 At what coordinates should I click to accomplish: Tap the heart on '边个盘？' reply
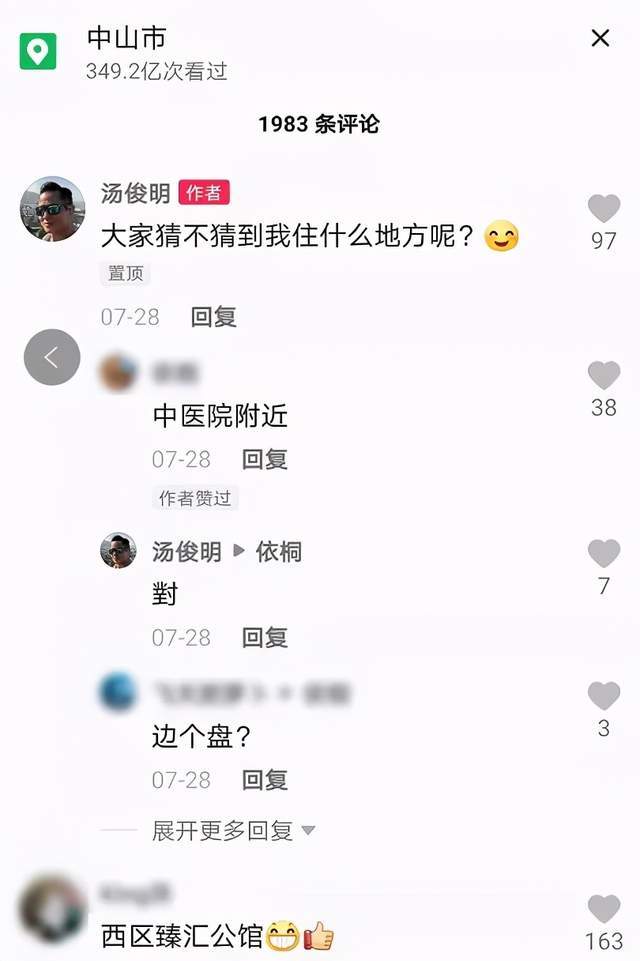point(604,696)
